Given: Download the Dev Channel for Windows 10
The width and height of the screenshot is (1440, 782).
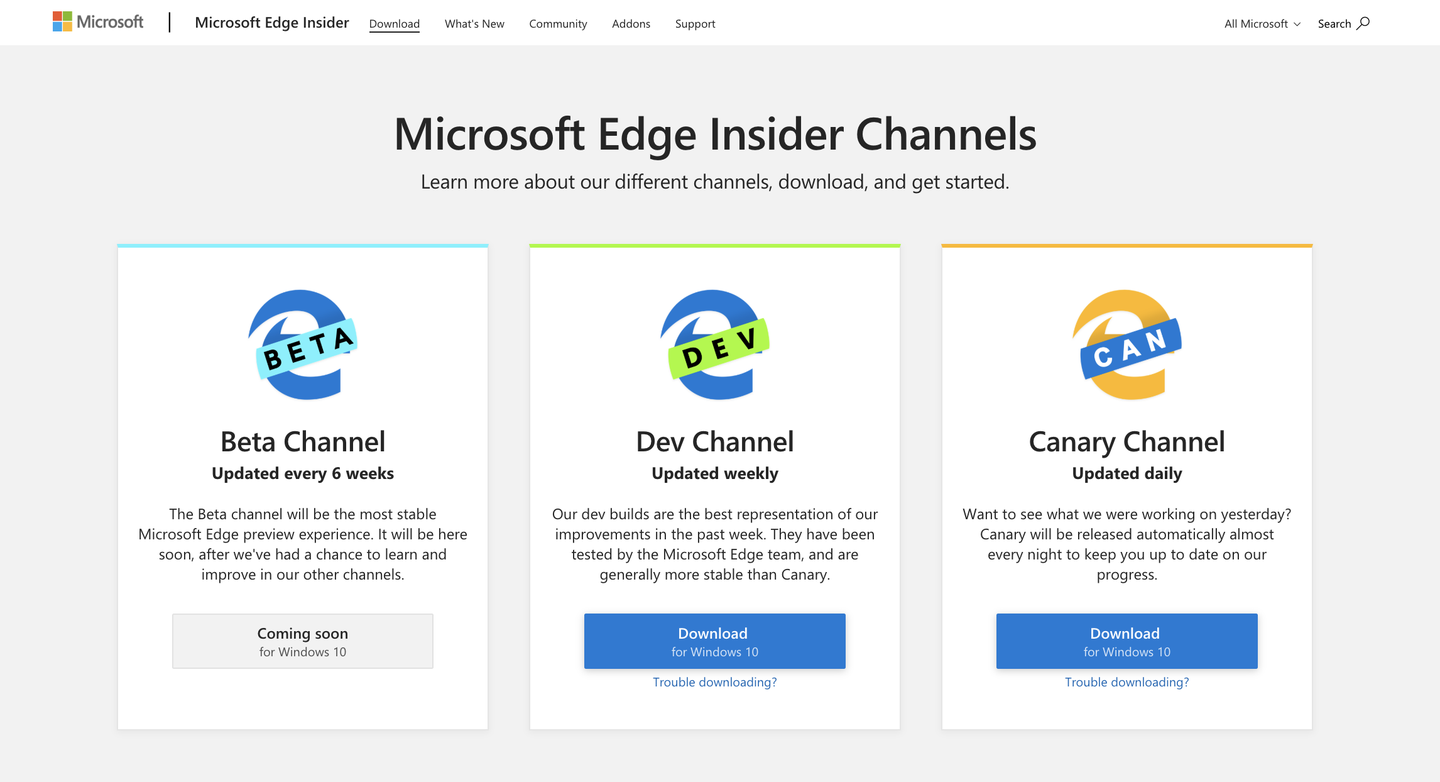Looking at the screenshot, I should point(715,641).
